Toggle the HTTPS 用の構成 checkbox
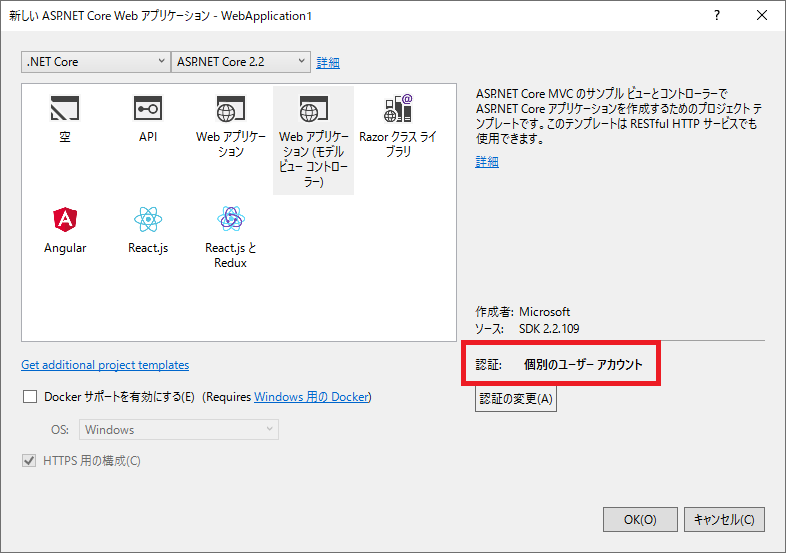The image size is (786, 553). [x=29, y=461]
